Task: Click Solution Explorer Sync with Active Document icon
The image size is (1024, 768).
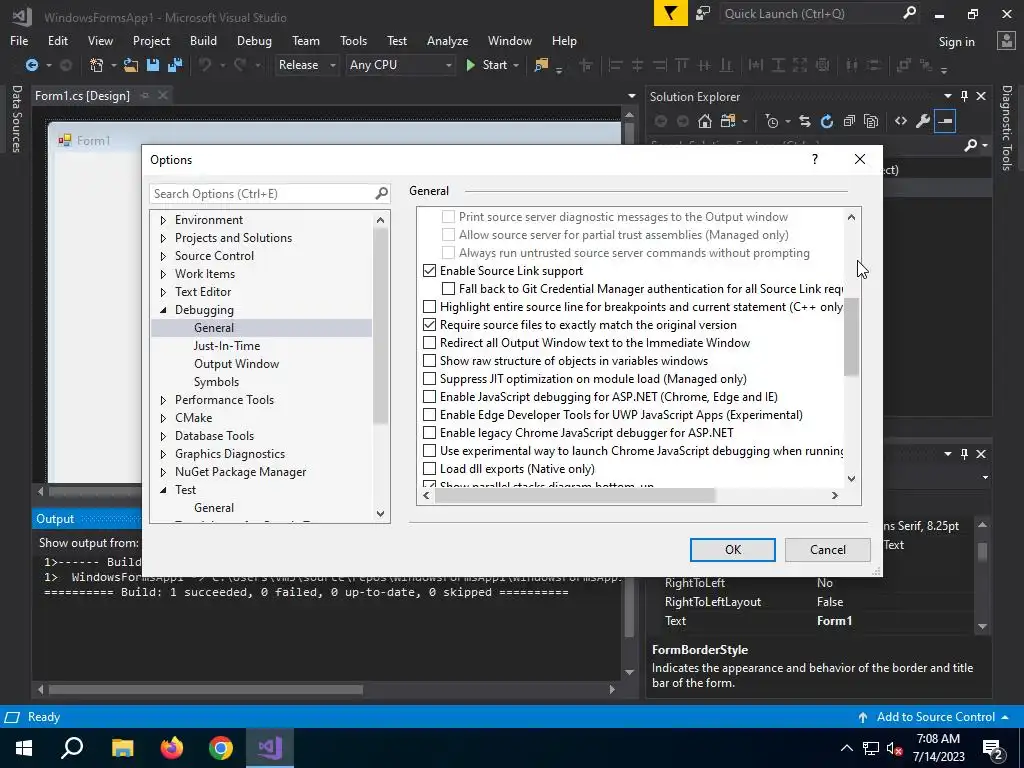Action: tap(805, 121)
